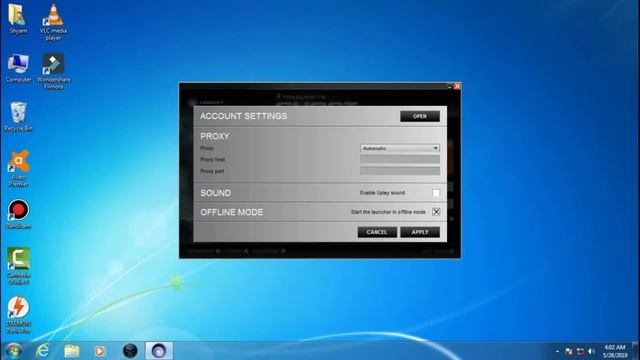Click the Apply button

(420, 232)
